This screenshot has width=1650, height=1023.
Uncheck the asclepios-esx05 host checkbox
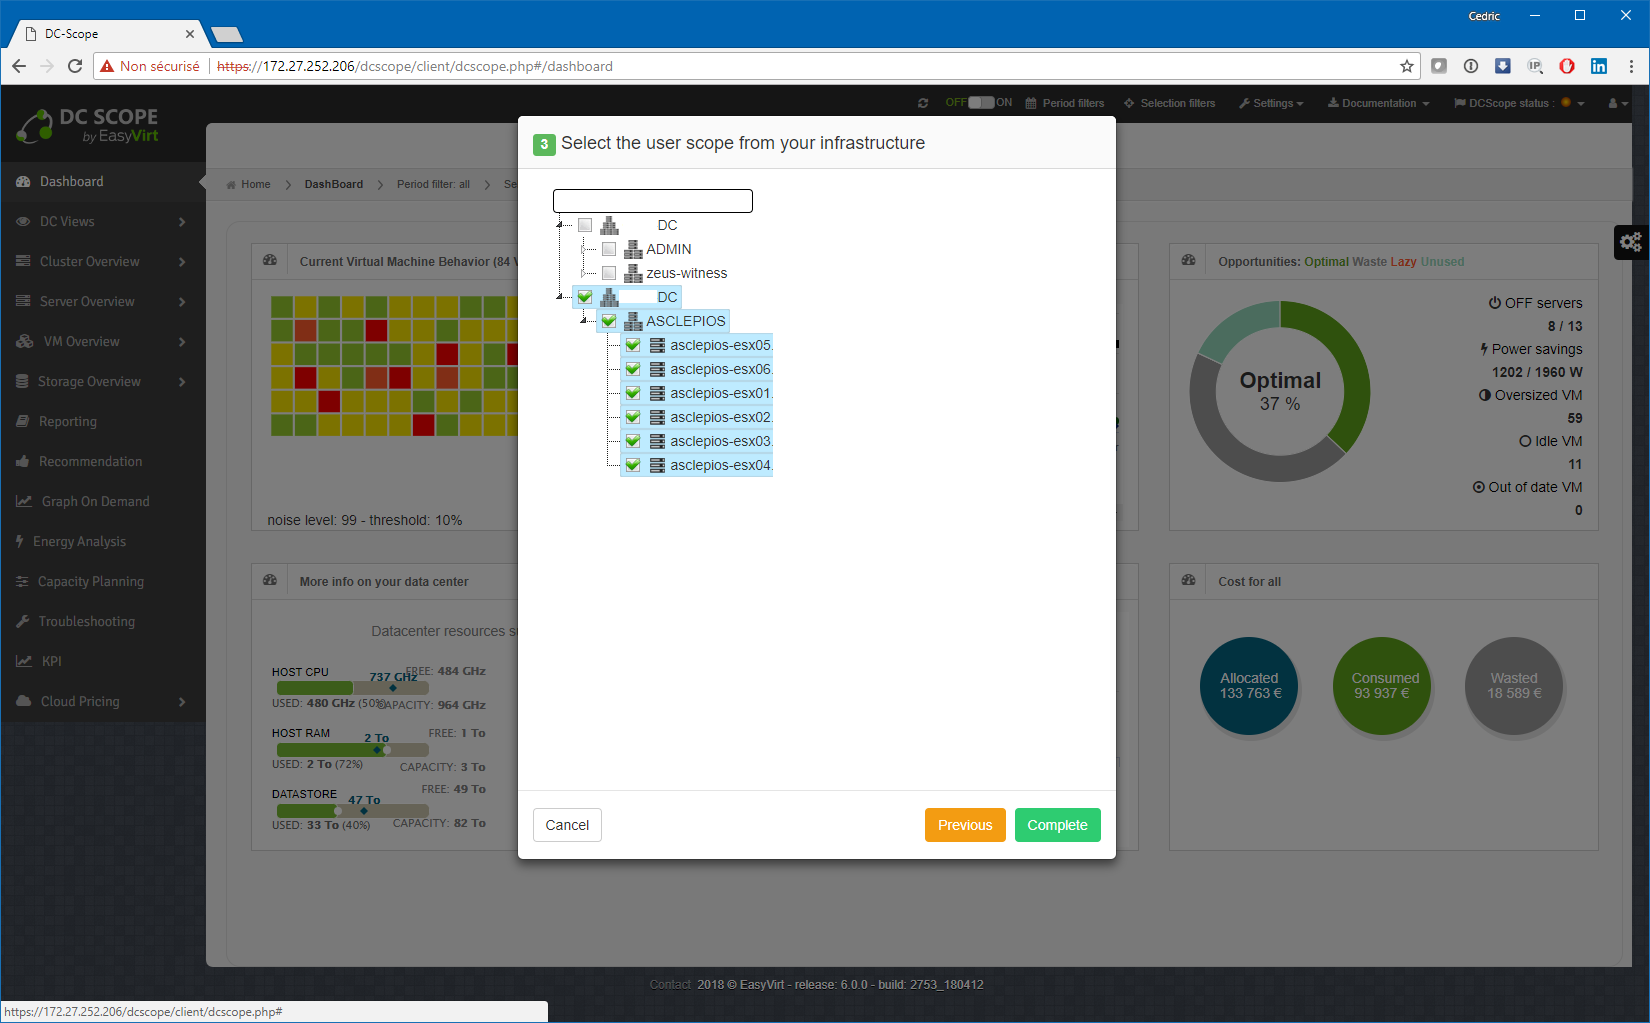[633, 345]
